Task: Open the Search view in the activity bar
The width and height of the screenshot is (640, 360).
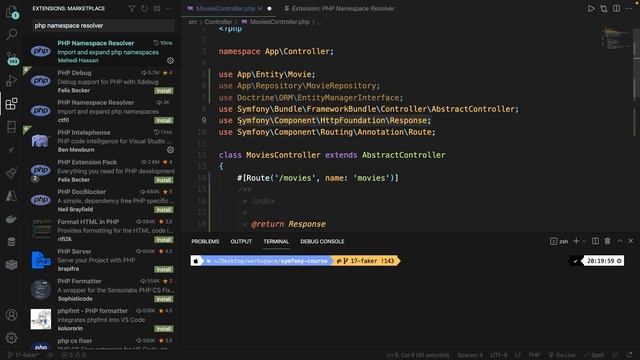Action: (12, 34)
